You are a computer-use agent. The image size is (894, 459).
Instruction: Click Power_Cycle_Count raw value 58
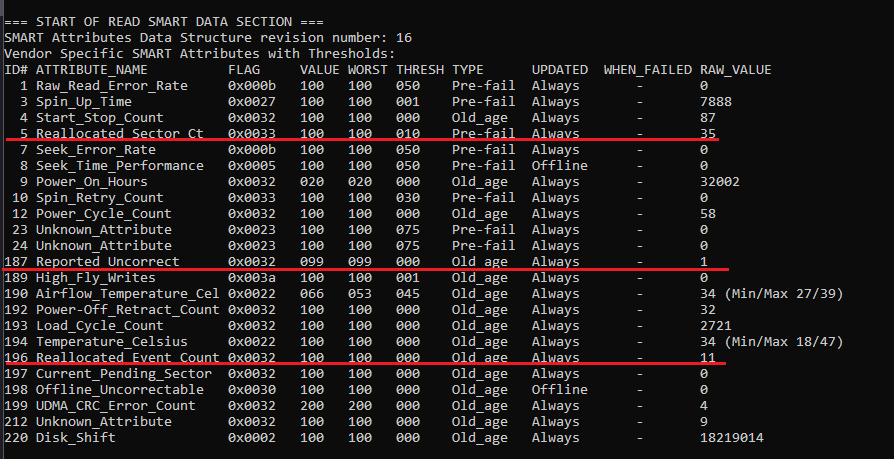click(x=708, y=214)
